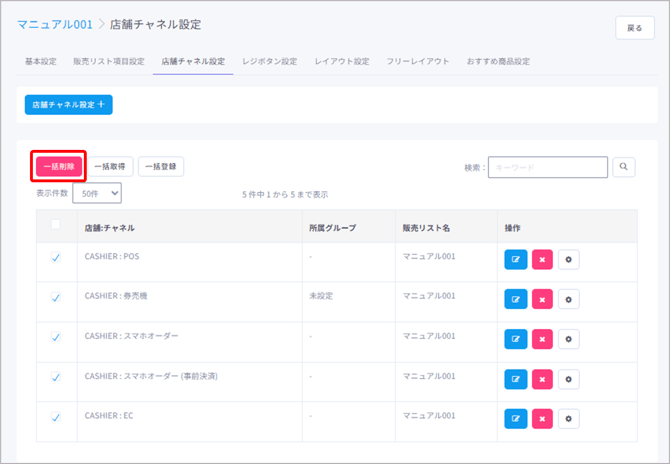Select the おすすめ商品設定 tab

(497, 62)
